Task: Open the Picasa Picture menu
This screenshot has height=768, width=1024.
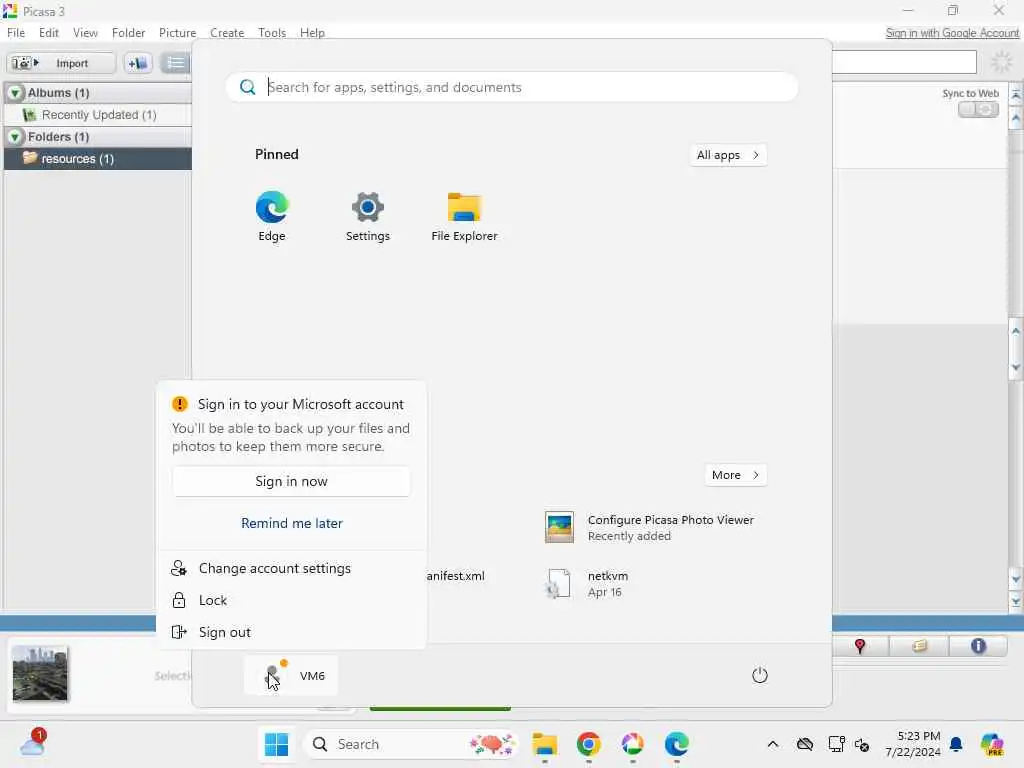Action: click(177, 33)
